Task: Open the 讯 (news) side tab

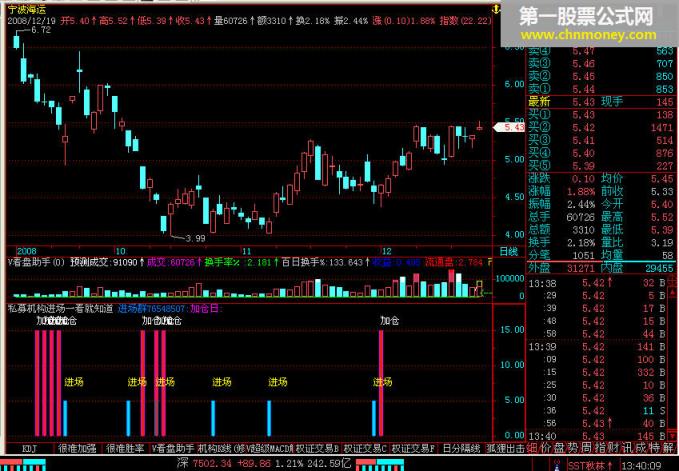Action: 628,448
